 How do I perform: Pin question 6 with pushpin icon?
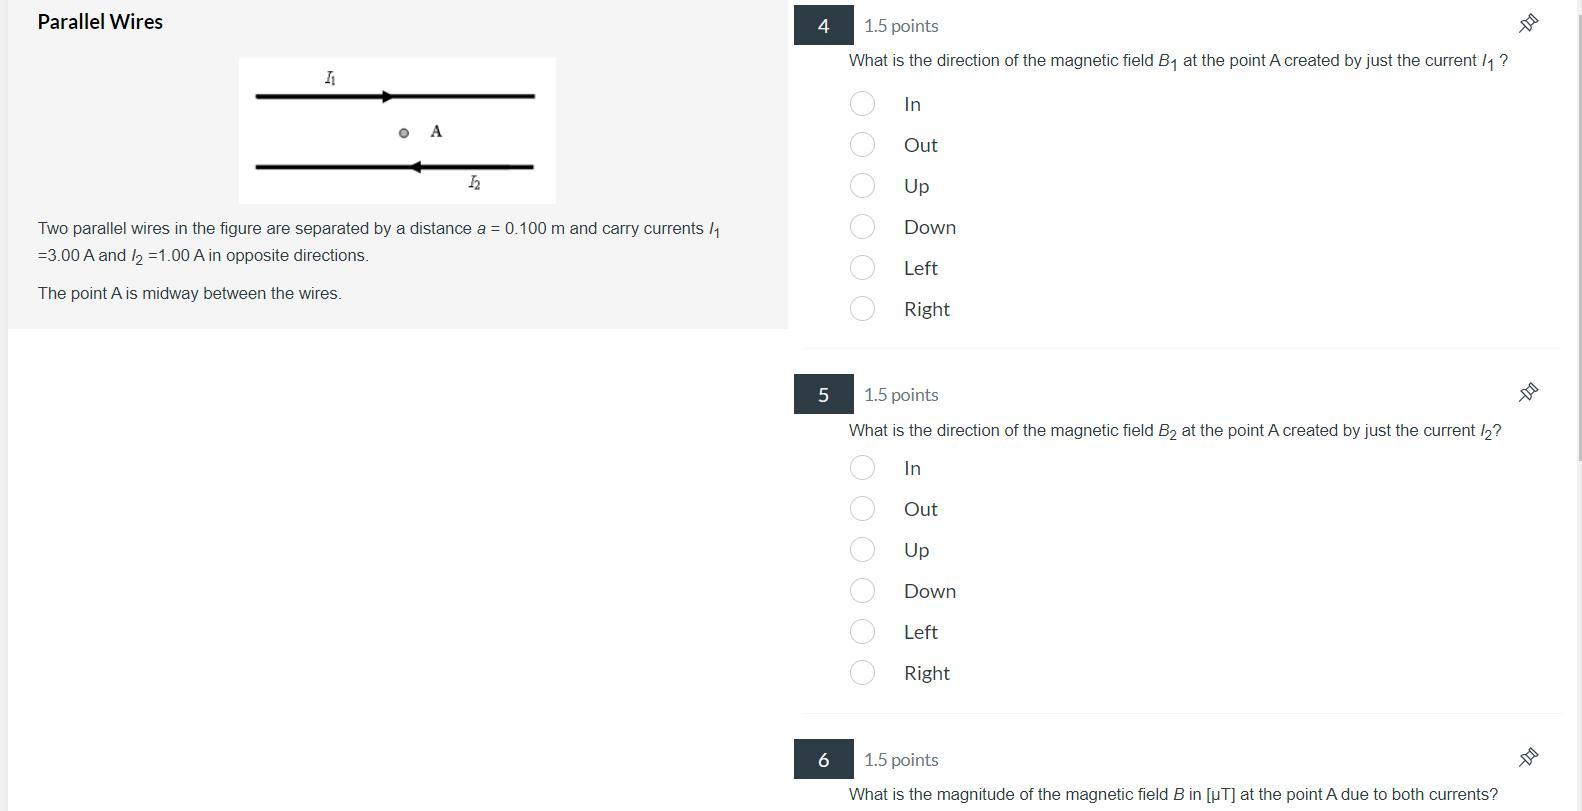coord(1528,757)
